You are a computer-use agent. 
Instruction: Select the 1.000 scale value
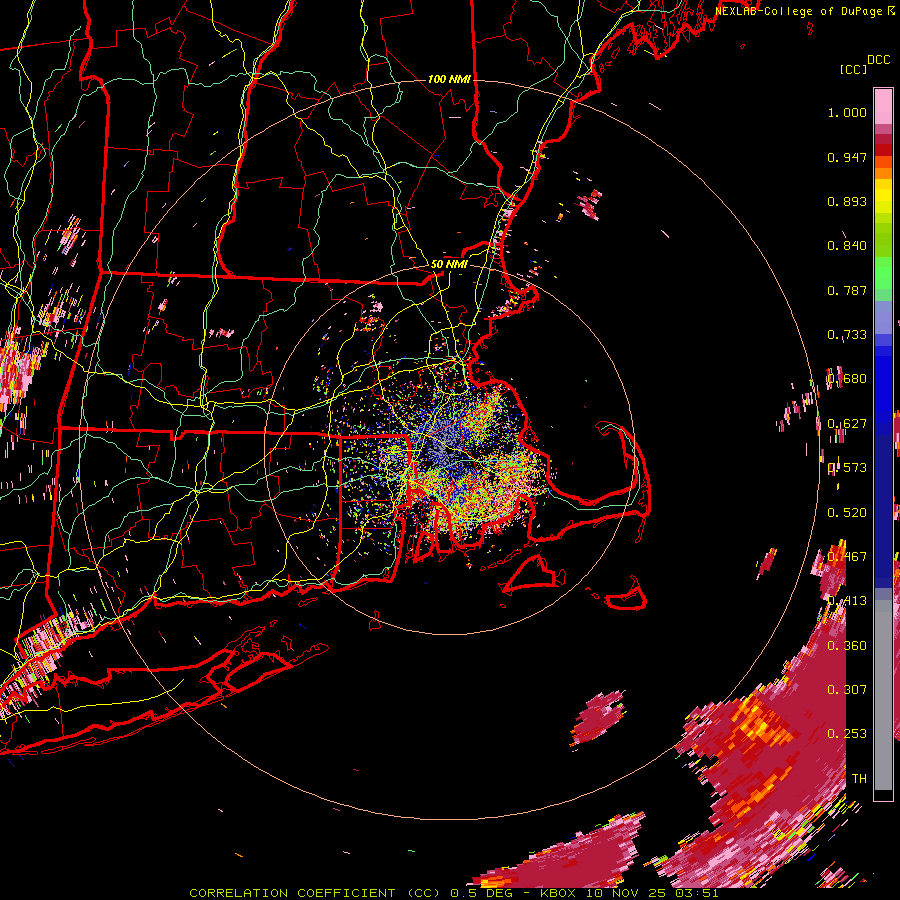847,112
